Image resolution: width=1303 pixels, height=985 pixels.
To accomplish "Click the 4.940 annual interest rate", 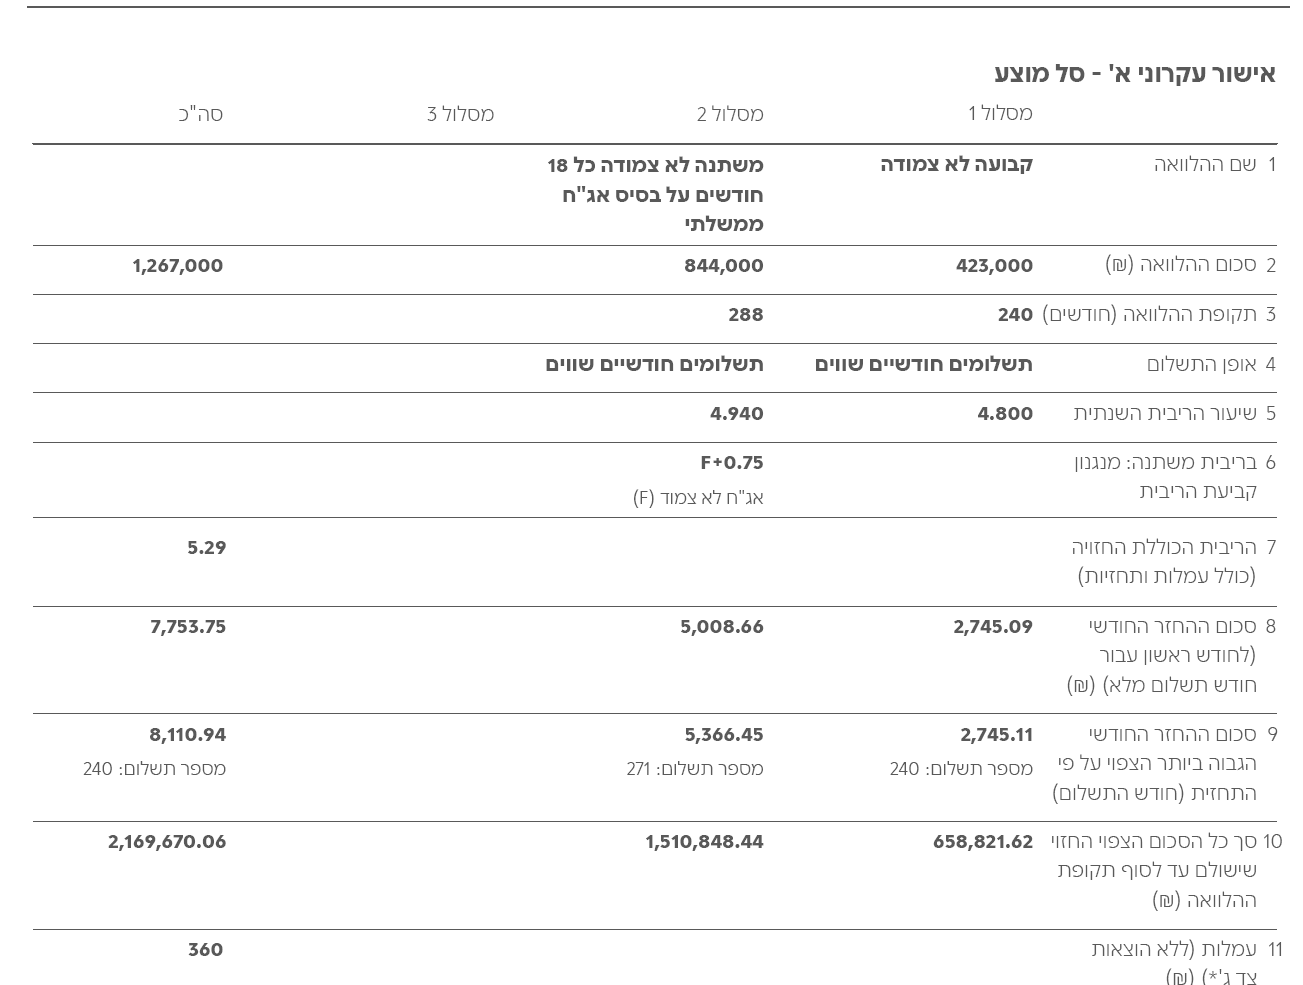I will point(737,414).
